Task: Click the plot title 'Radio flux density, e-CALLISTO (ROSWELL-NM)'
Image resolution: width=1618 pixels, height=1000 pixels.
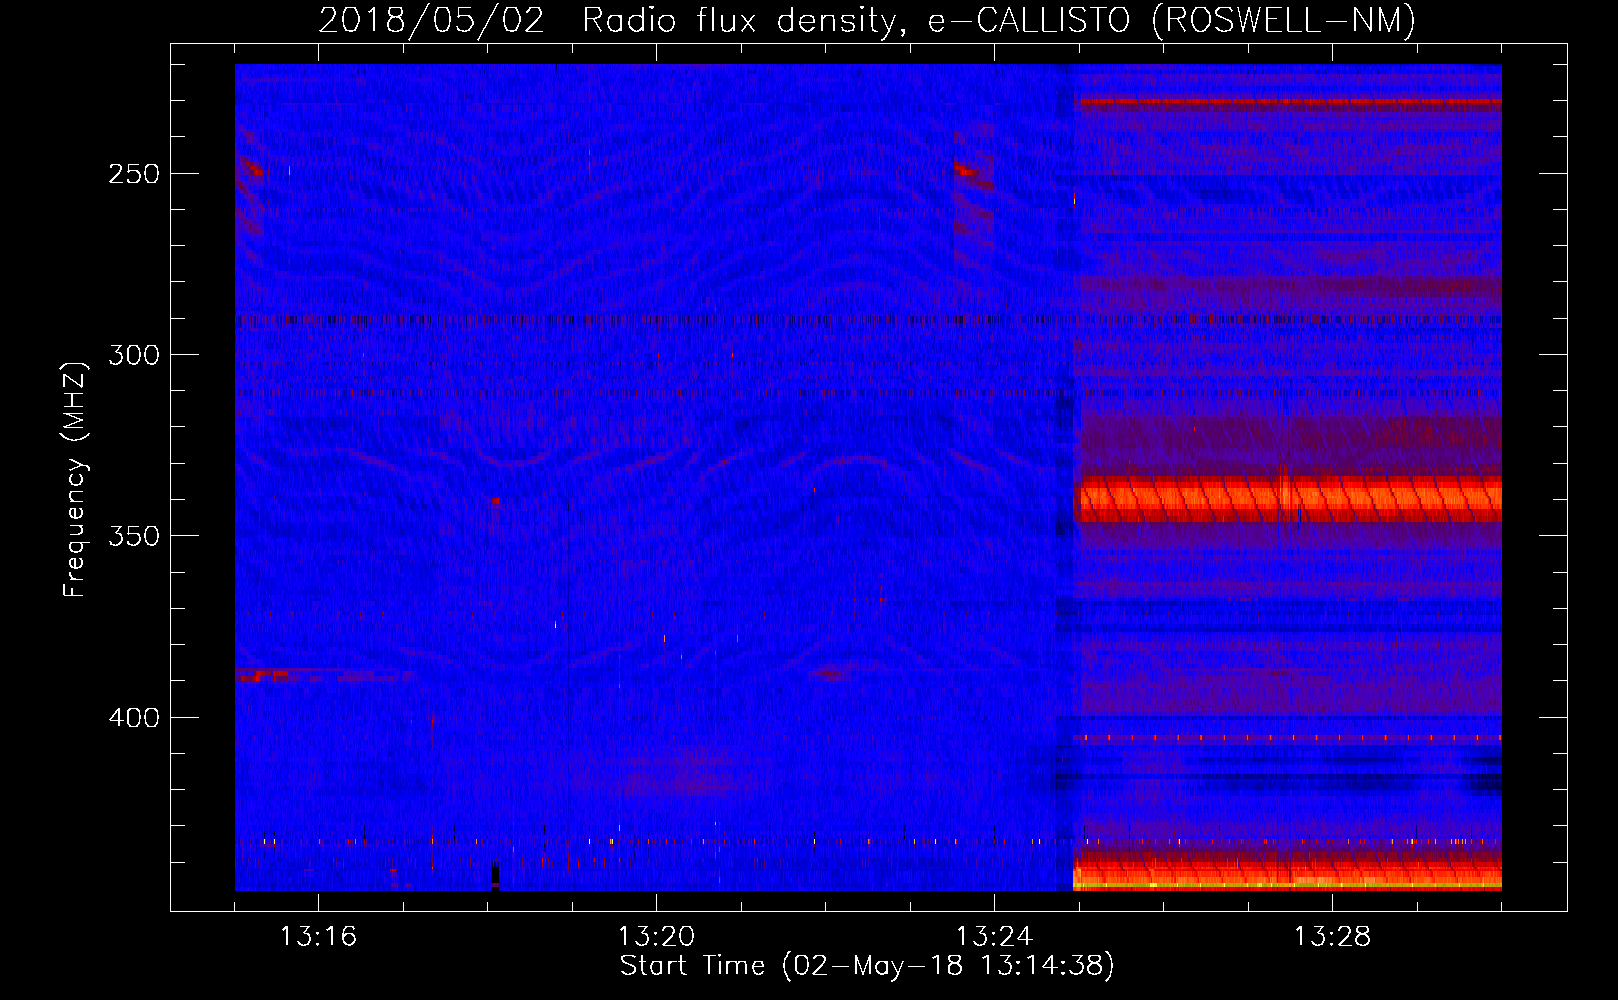Action: pyautogui.click(x=999, y=20)
